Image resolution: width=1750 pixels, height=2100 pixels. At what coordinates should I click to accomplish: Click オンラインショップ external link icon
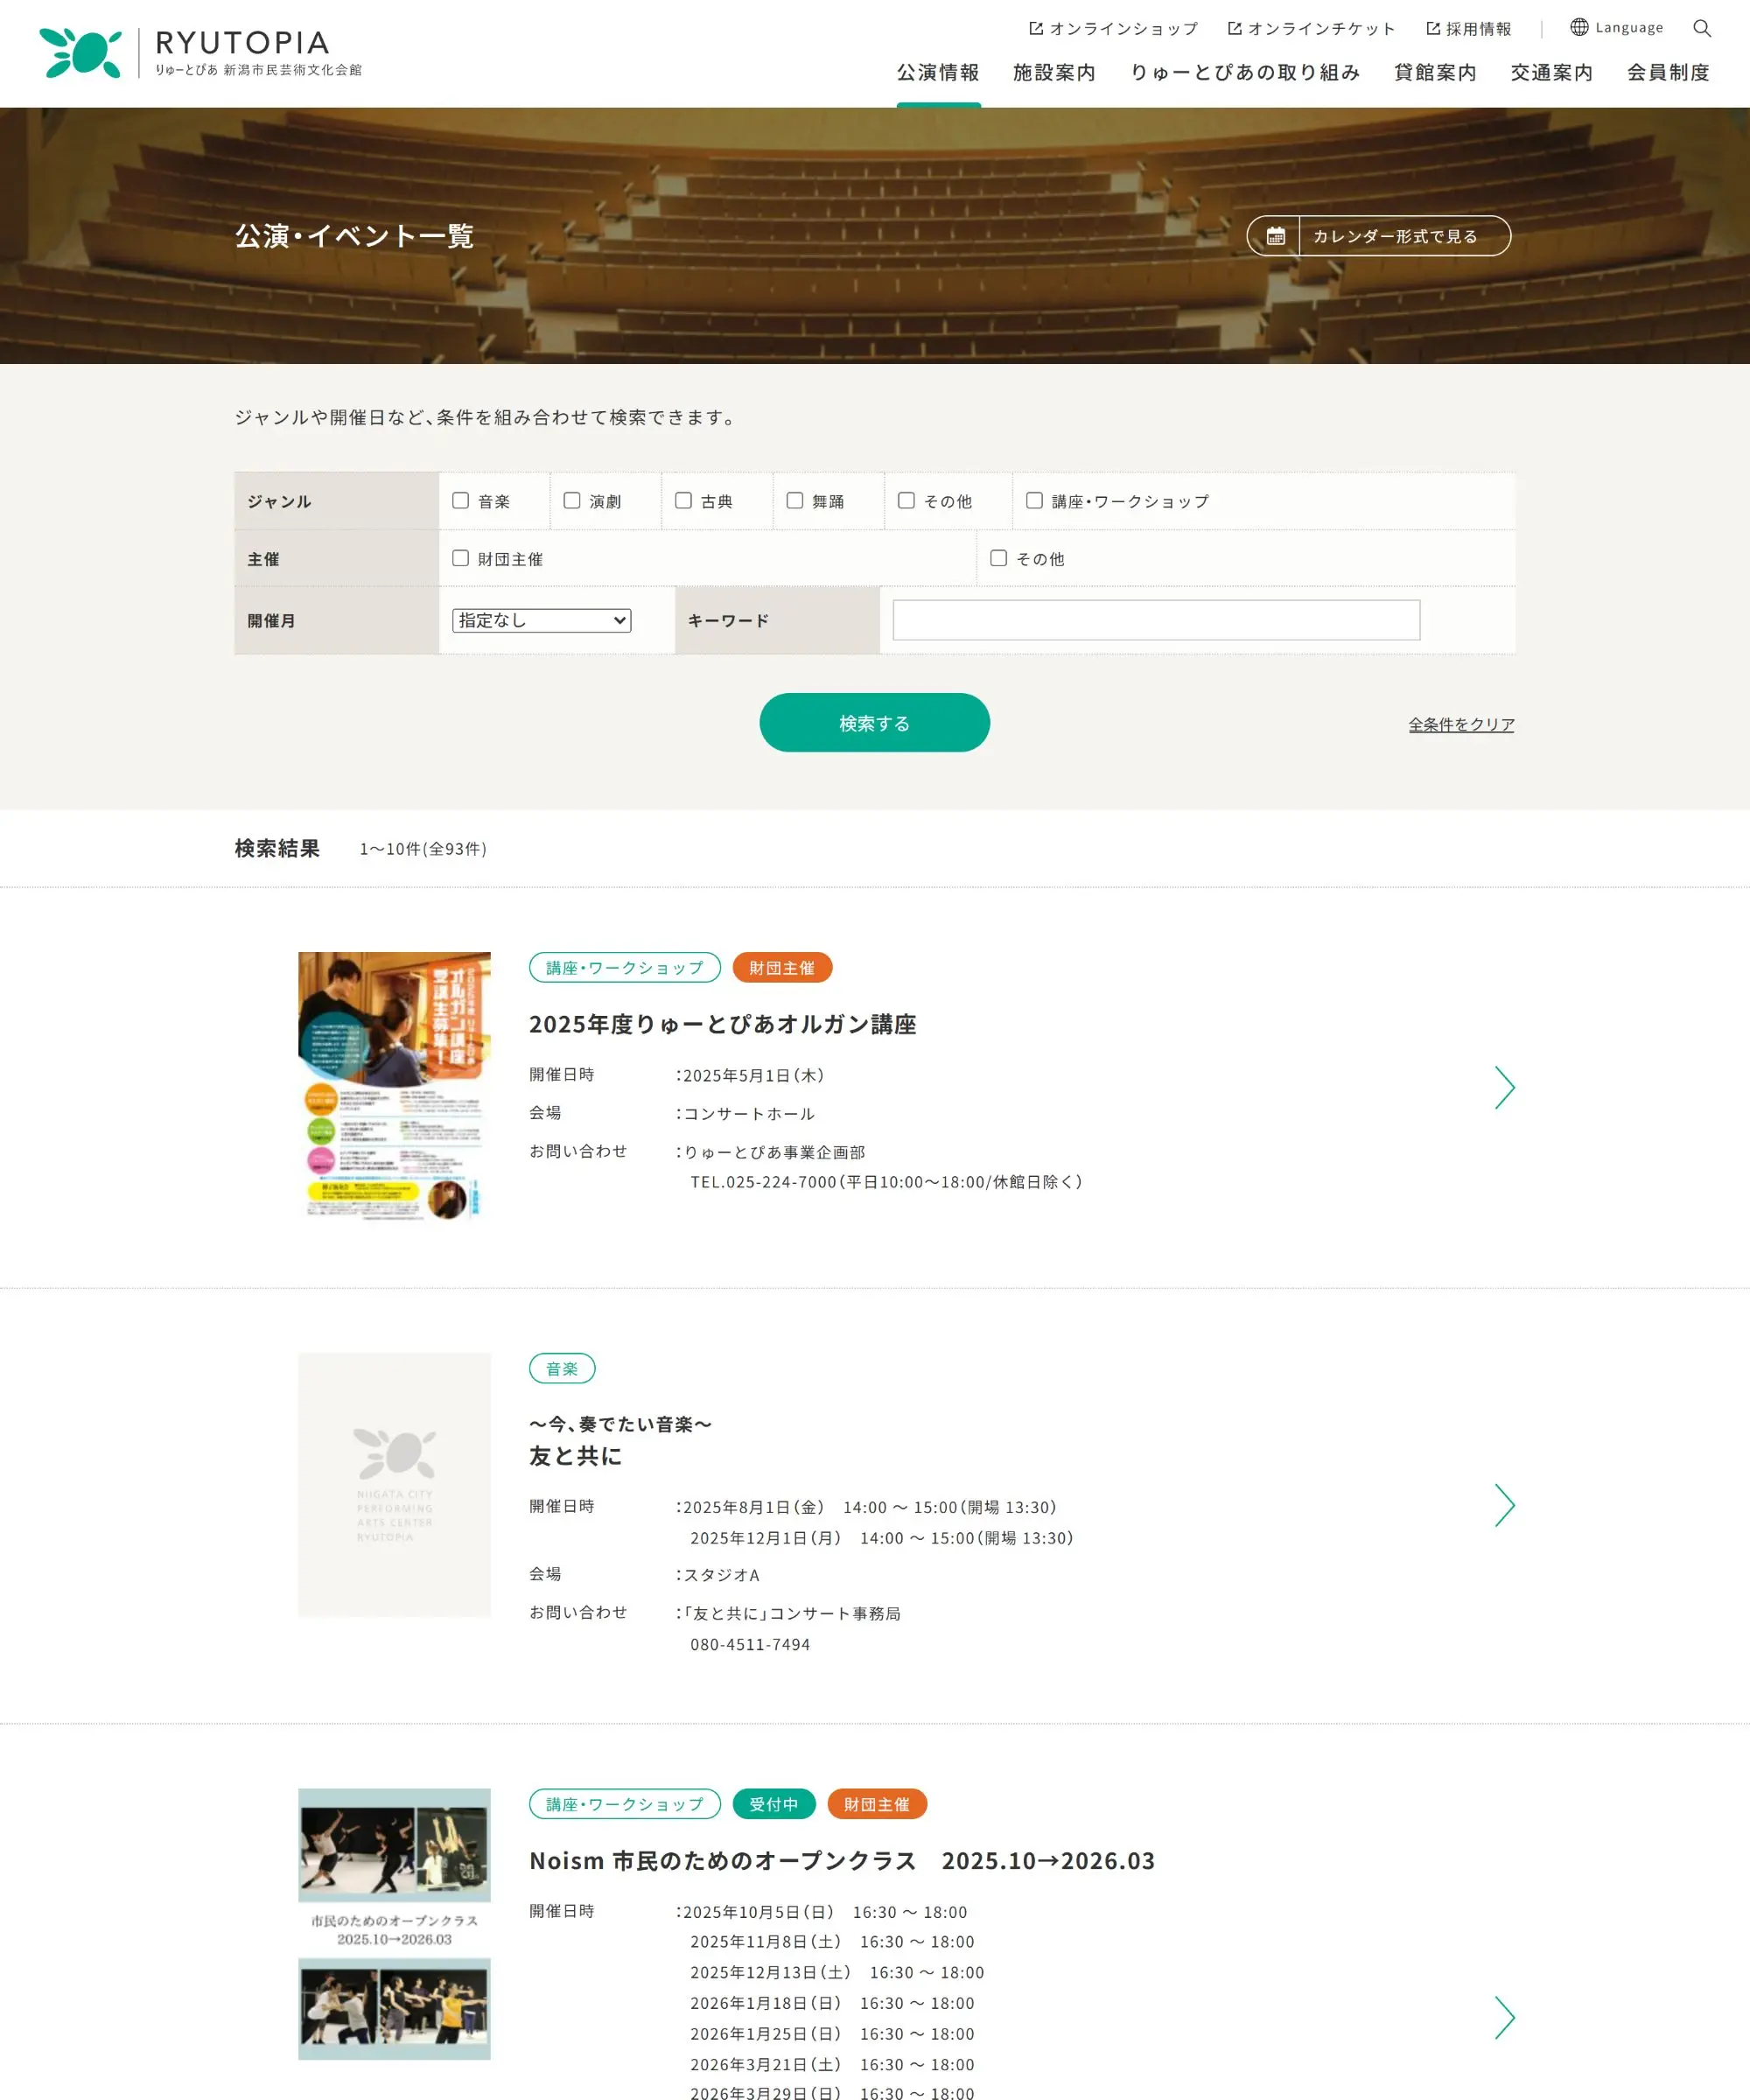pos(1036,29)
